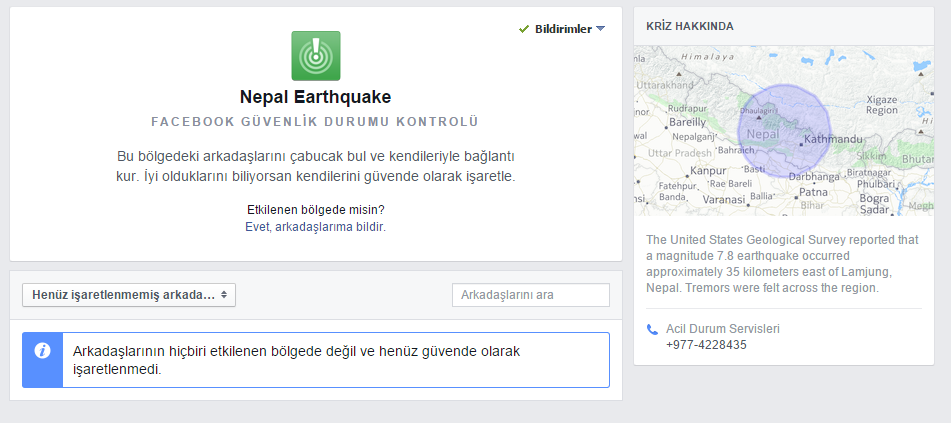This screenshot has height=423, width=951.
Task: Focus the Arkadaşlarını ara search field
Action: pos(531,295)
